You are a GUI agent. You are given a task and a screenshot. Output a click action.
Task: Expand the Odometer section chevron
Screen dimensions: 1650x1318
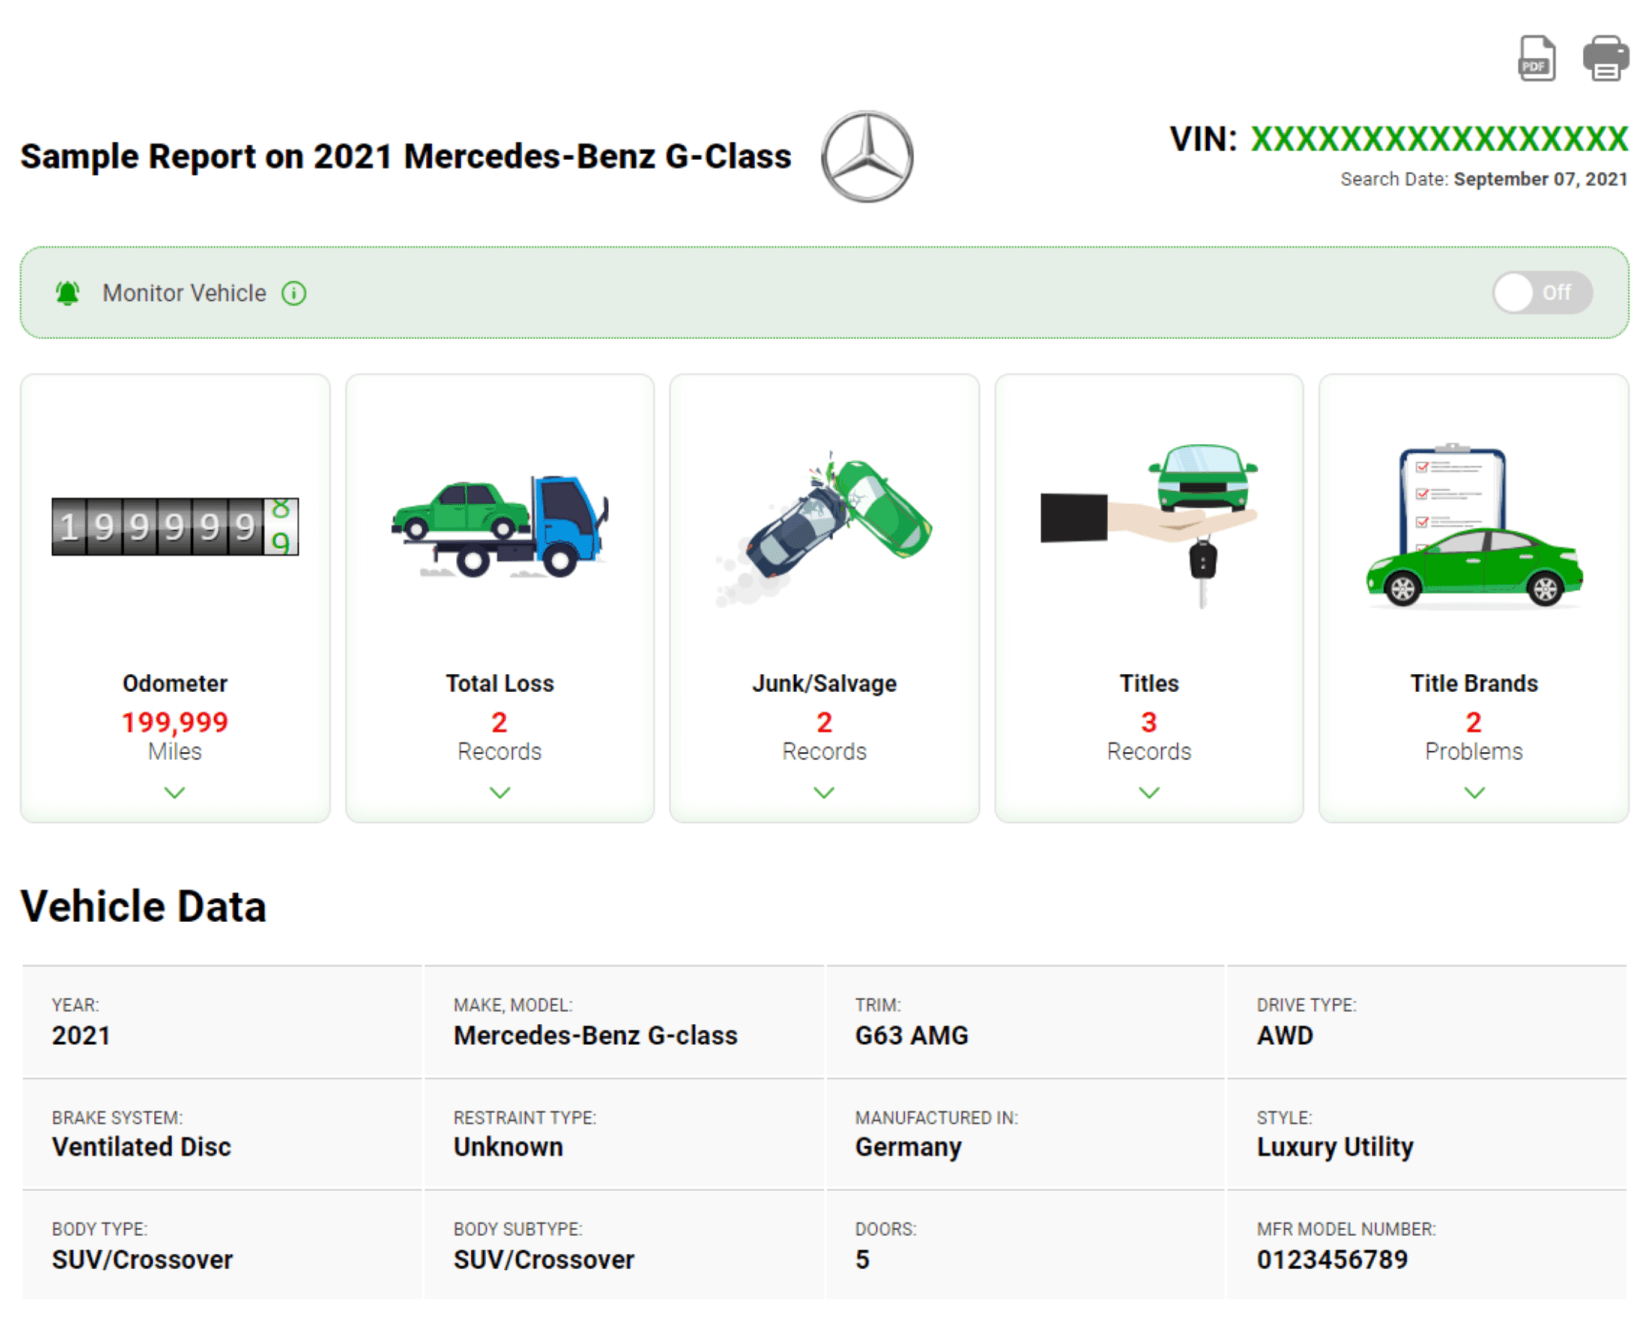(174, 793)
